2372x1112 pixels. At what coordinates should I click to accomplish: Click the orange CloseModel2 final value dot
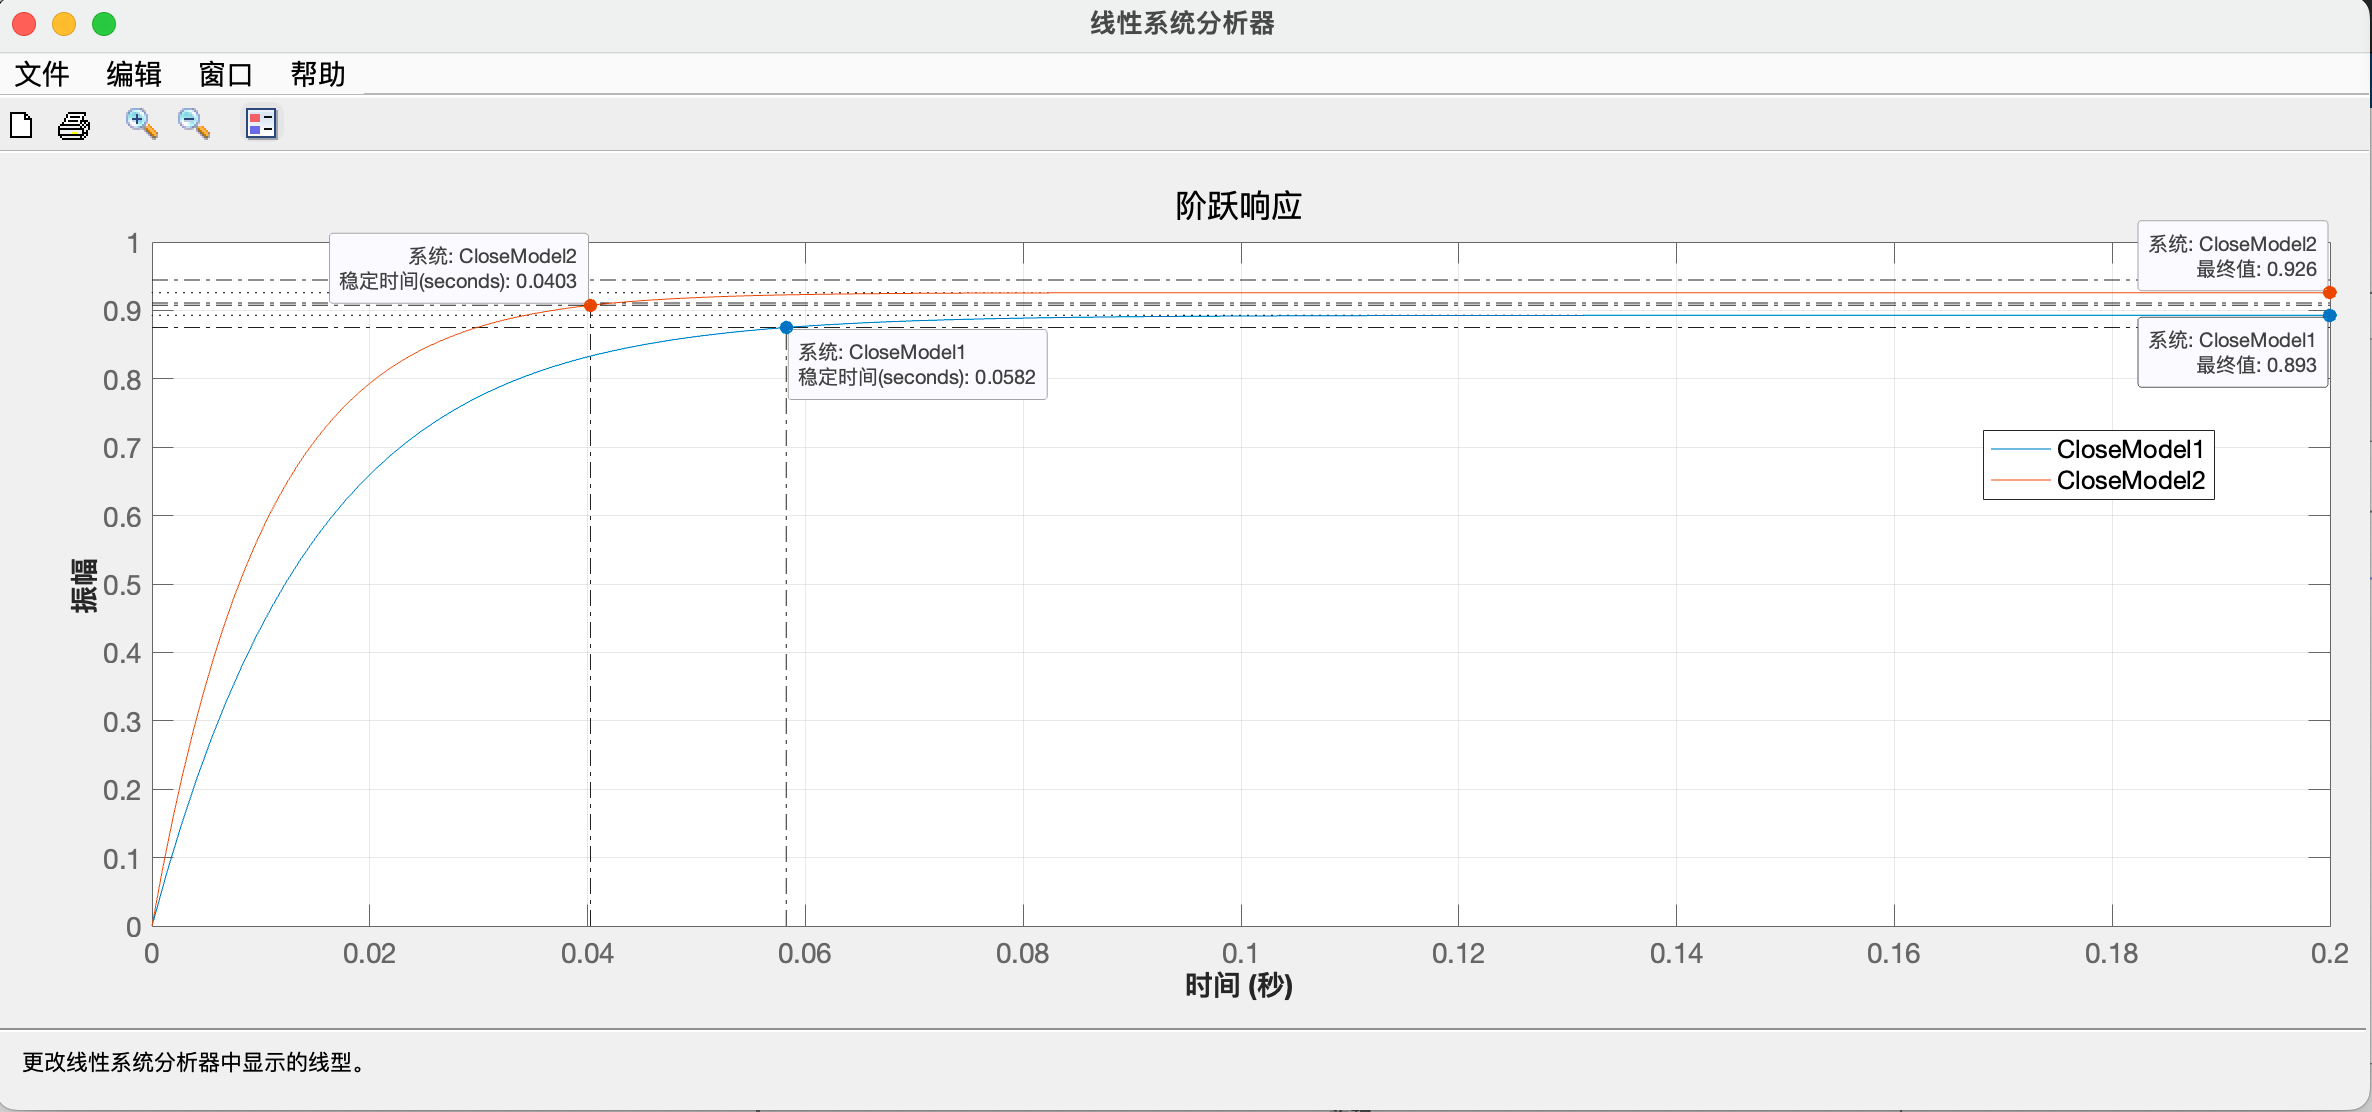[x=2330, y=293]
